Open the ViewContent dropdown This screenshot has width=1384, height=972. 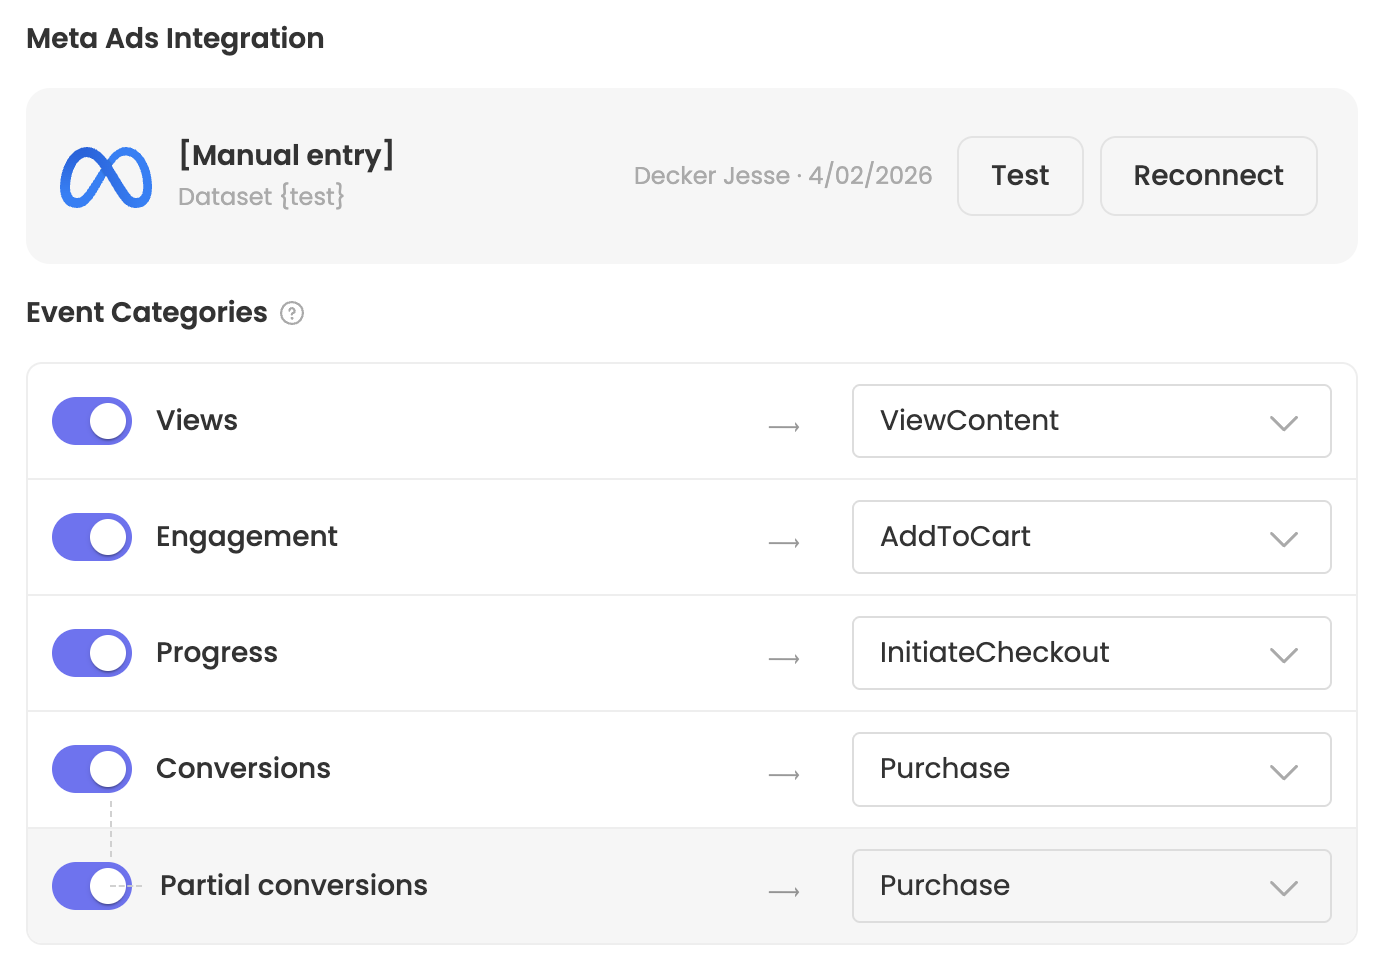coord(1091,421)
